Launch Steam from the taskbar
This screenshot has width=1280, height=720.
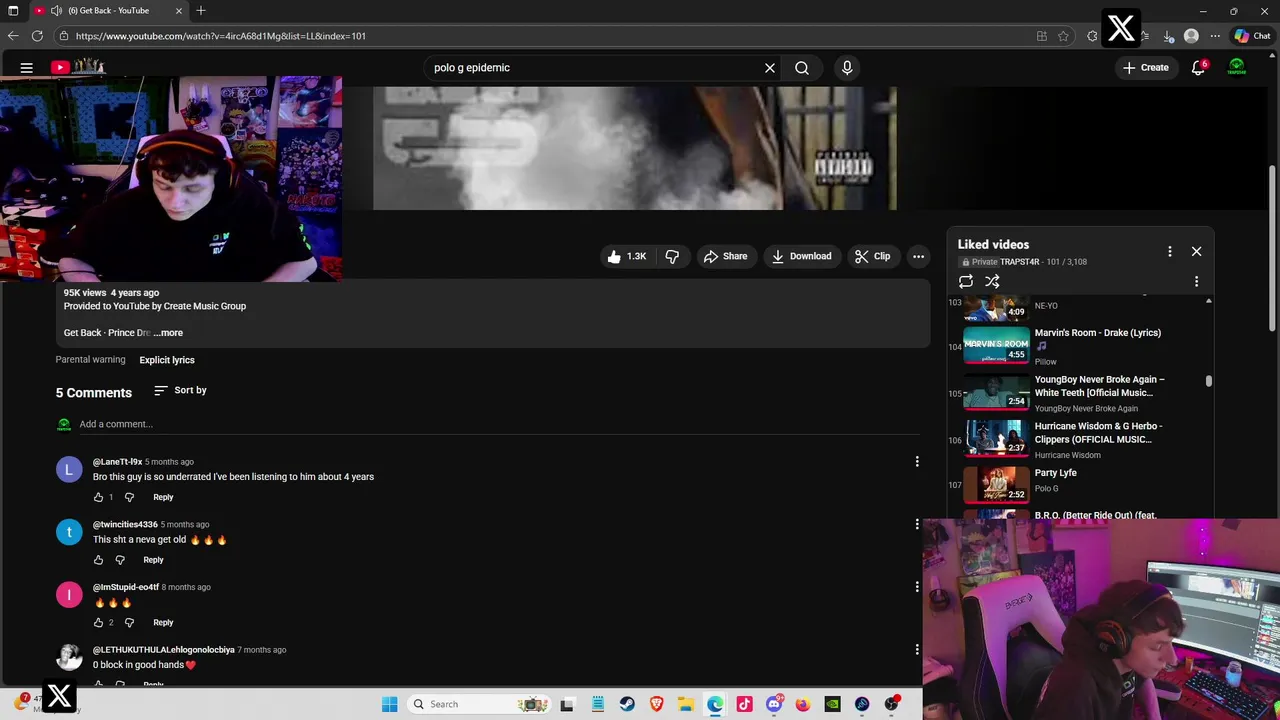pos(627,704)
